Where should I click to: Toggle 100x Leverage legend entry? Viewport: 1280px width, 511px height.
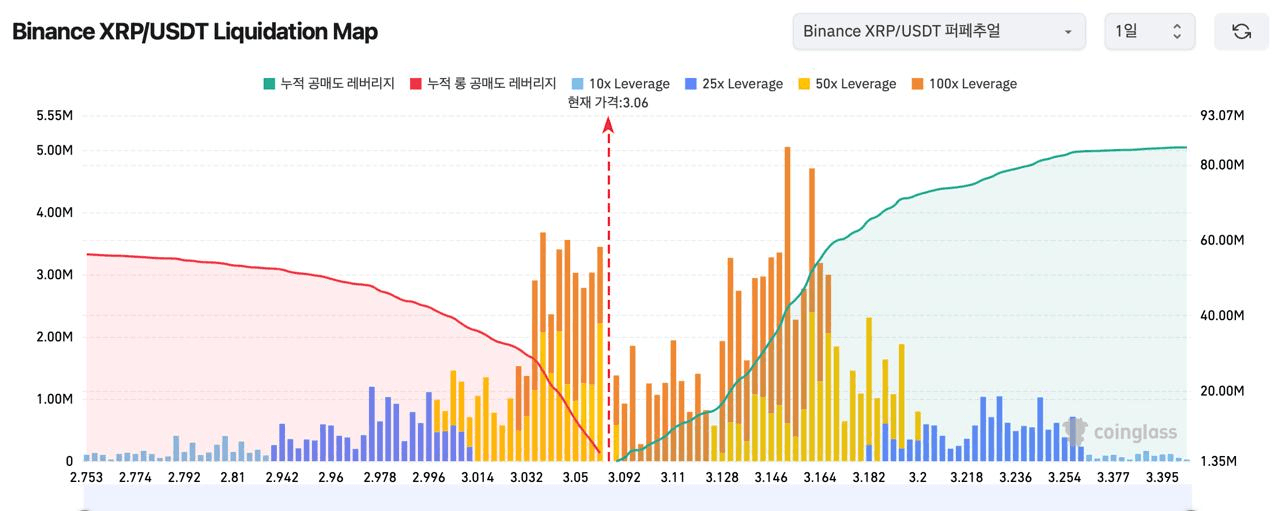pyautogui.click(x=964, y=84)
